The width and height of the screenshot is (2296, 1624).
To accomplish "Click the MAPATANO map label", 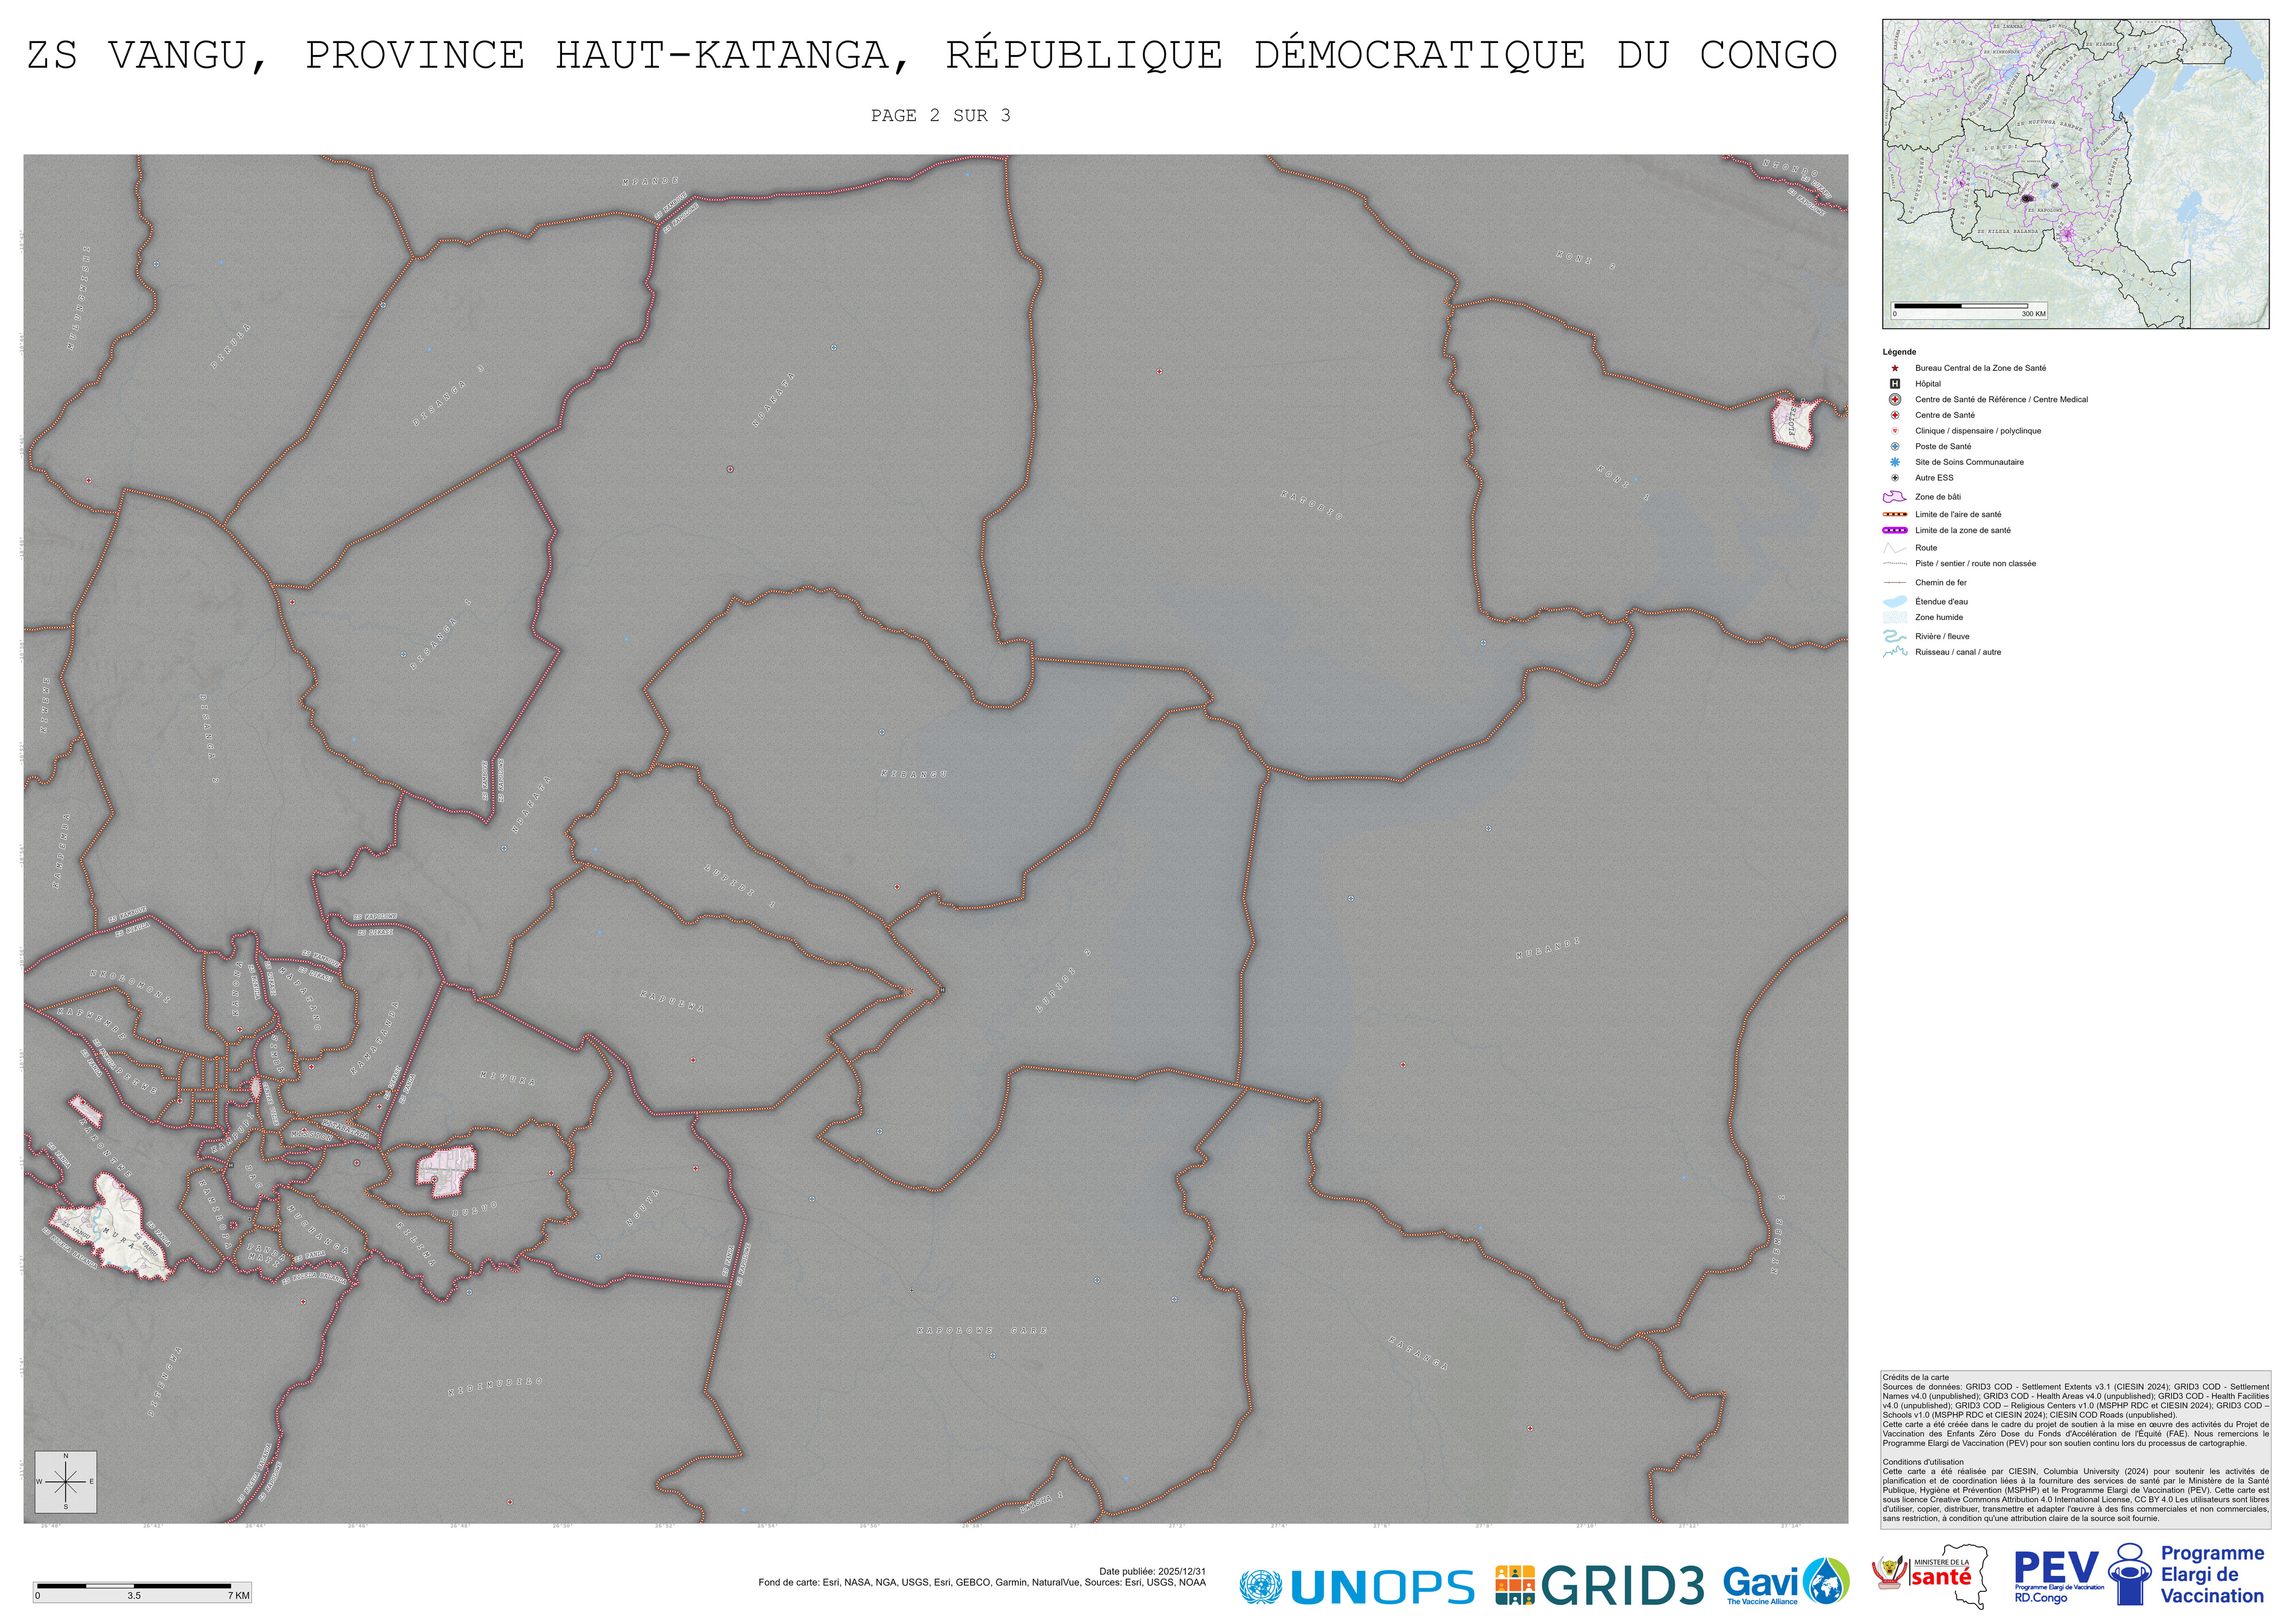I will [x=300, y=999].
